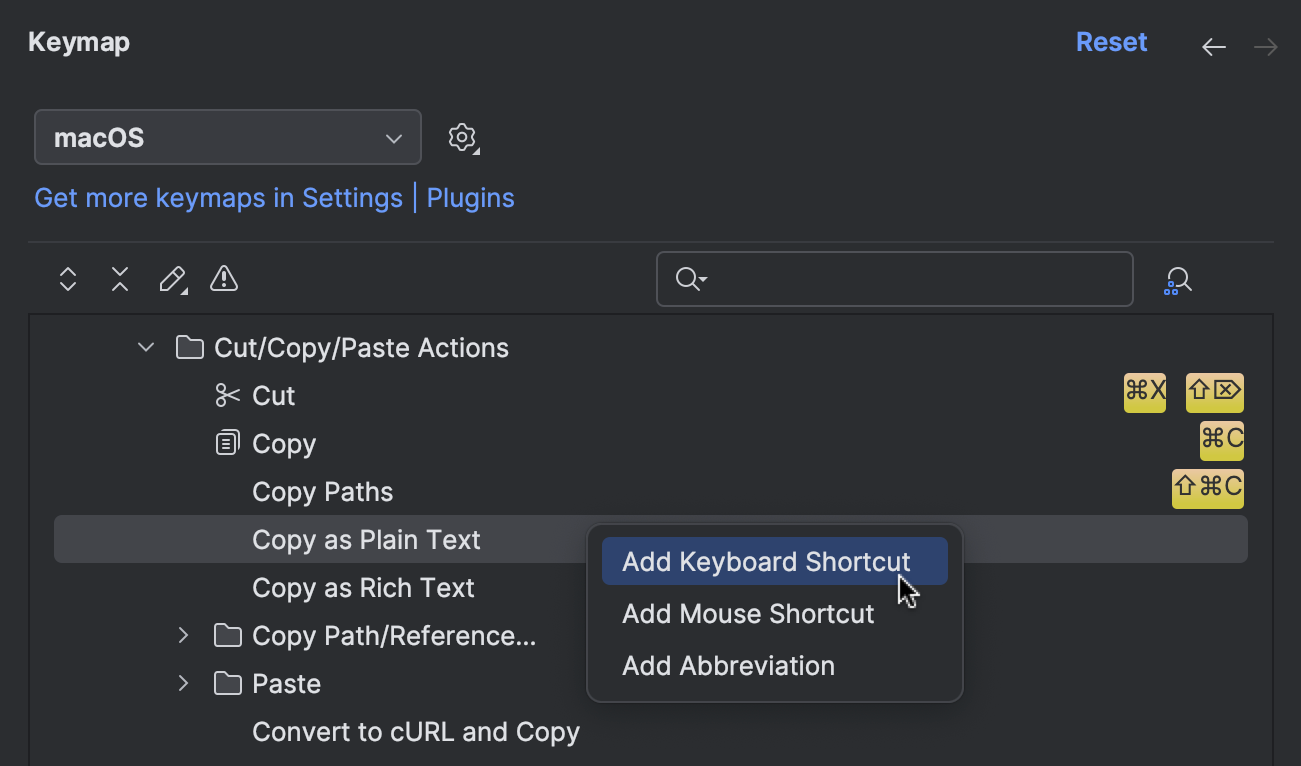Select Add Abbreviation in the context menu
The image size is (1301, 766).
[x=728, y=665]
